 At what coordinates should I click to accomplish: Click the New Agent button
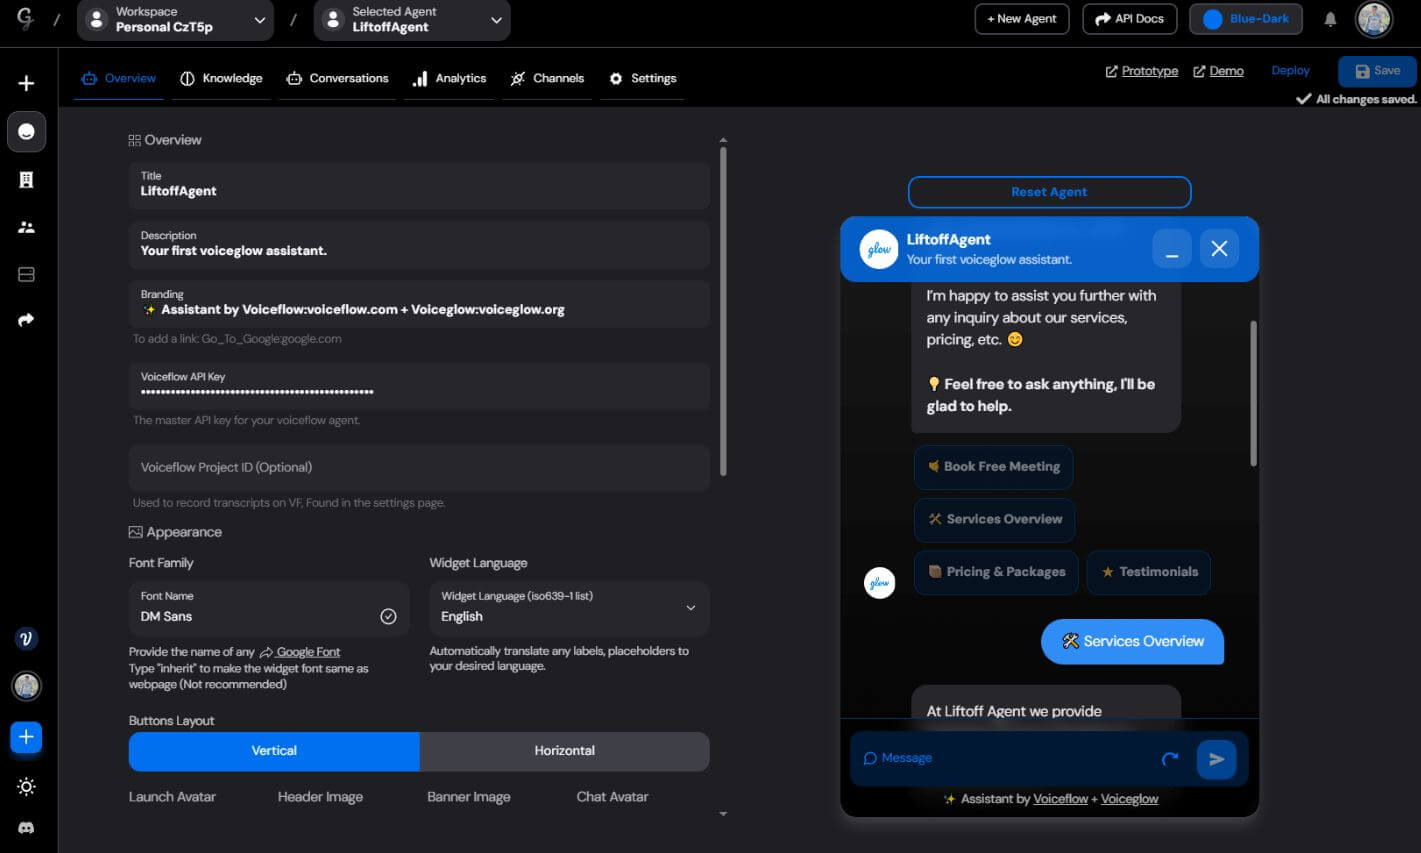click(x=1022, y=19)
